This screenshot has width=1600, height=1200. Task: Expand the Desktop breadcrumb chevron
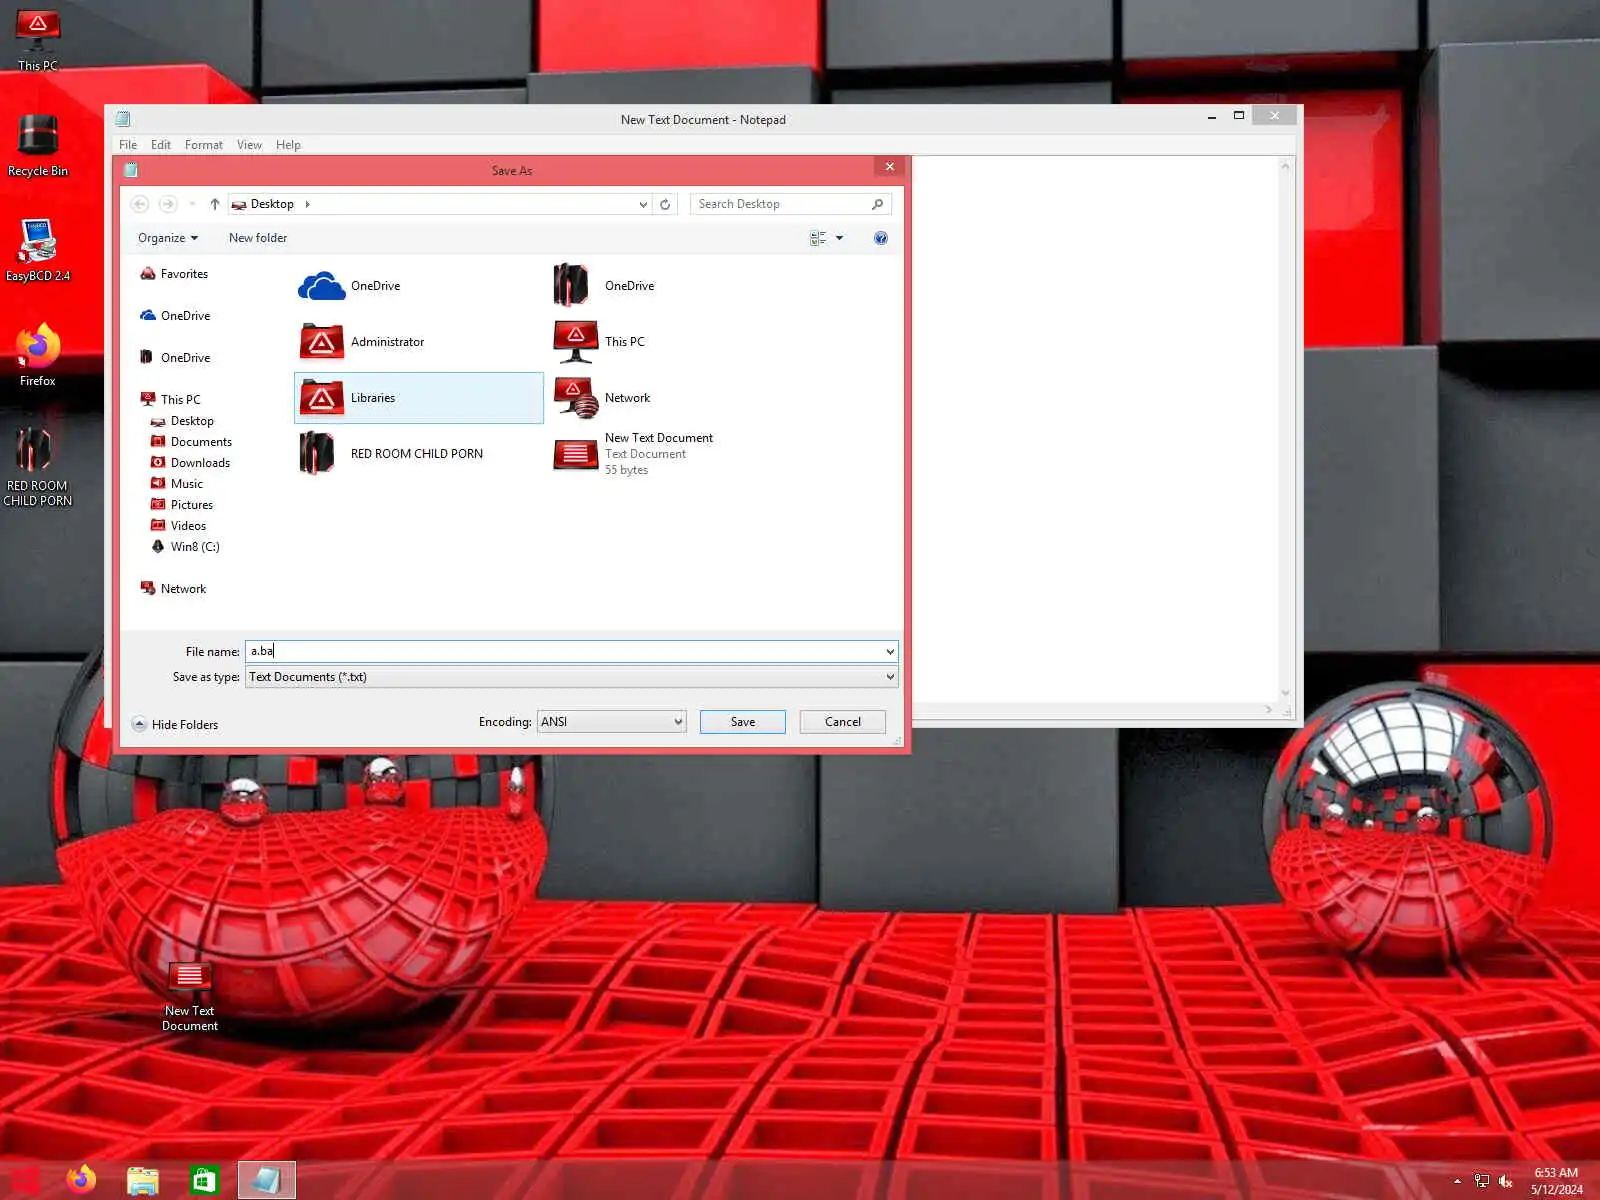point(307,204)
